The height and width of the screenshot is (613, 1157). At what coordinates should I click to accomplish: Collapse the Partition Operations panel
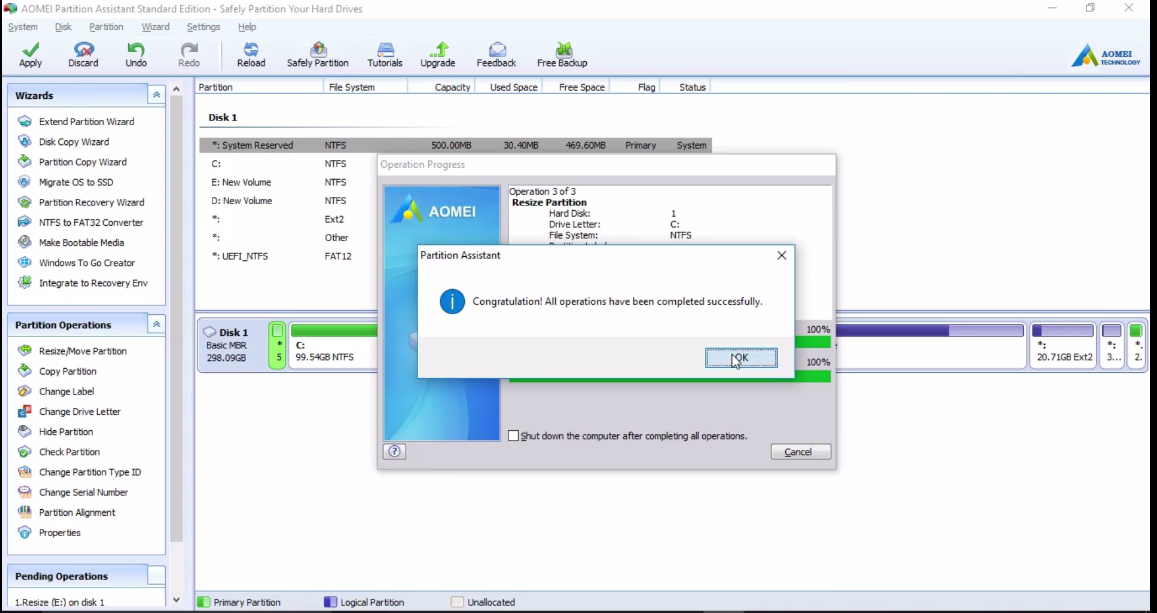[x=156, y=325]
